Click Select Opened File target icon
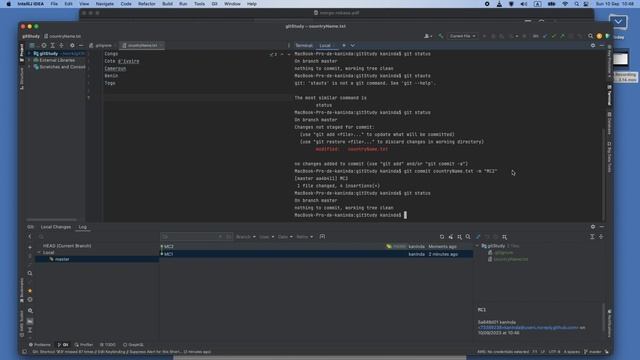 [44, 45]
